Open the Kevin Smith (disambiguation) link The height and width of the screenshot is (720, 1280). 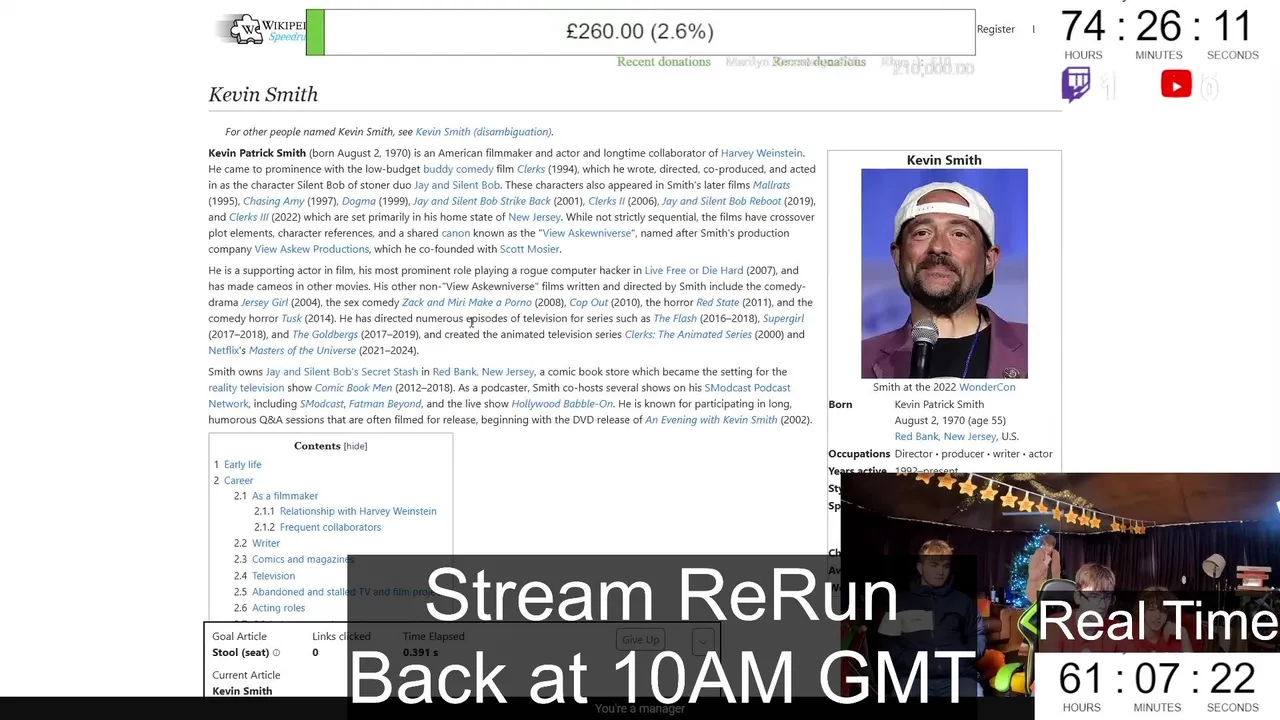coord(483,132)
